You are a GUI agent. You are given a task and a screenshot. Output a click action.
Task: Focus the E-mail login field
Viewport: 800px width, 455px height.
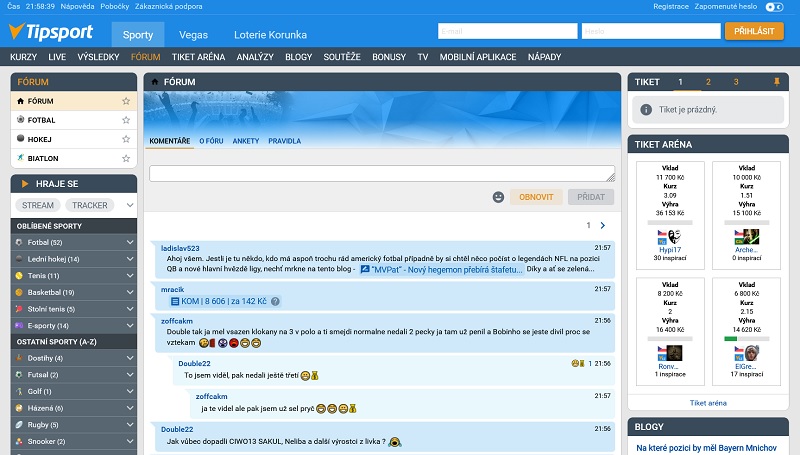[508, 31]
